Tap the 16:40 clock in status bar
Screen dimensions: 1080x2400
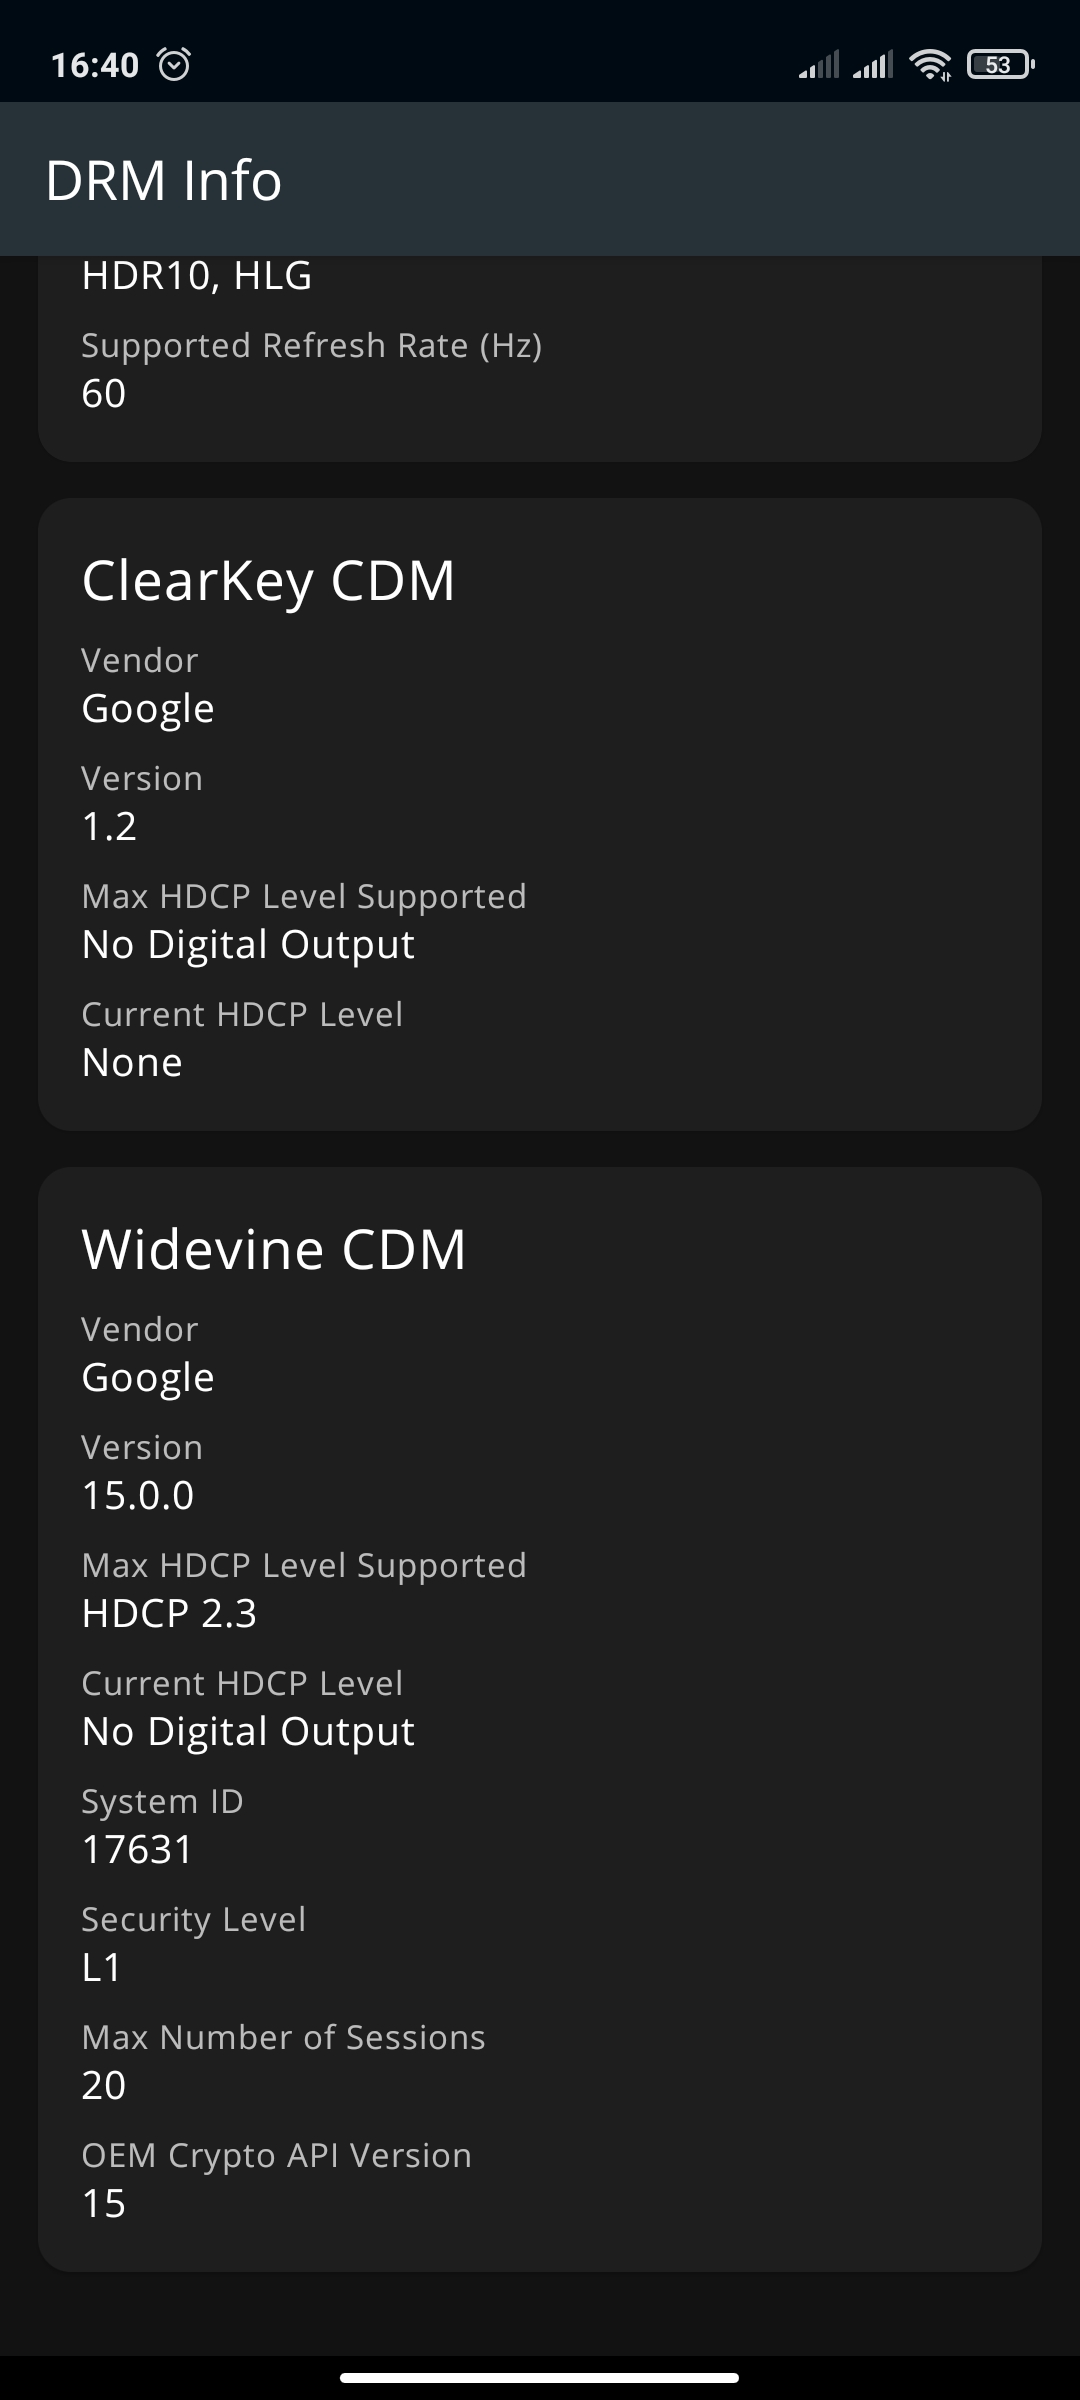pos(95,65)
